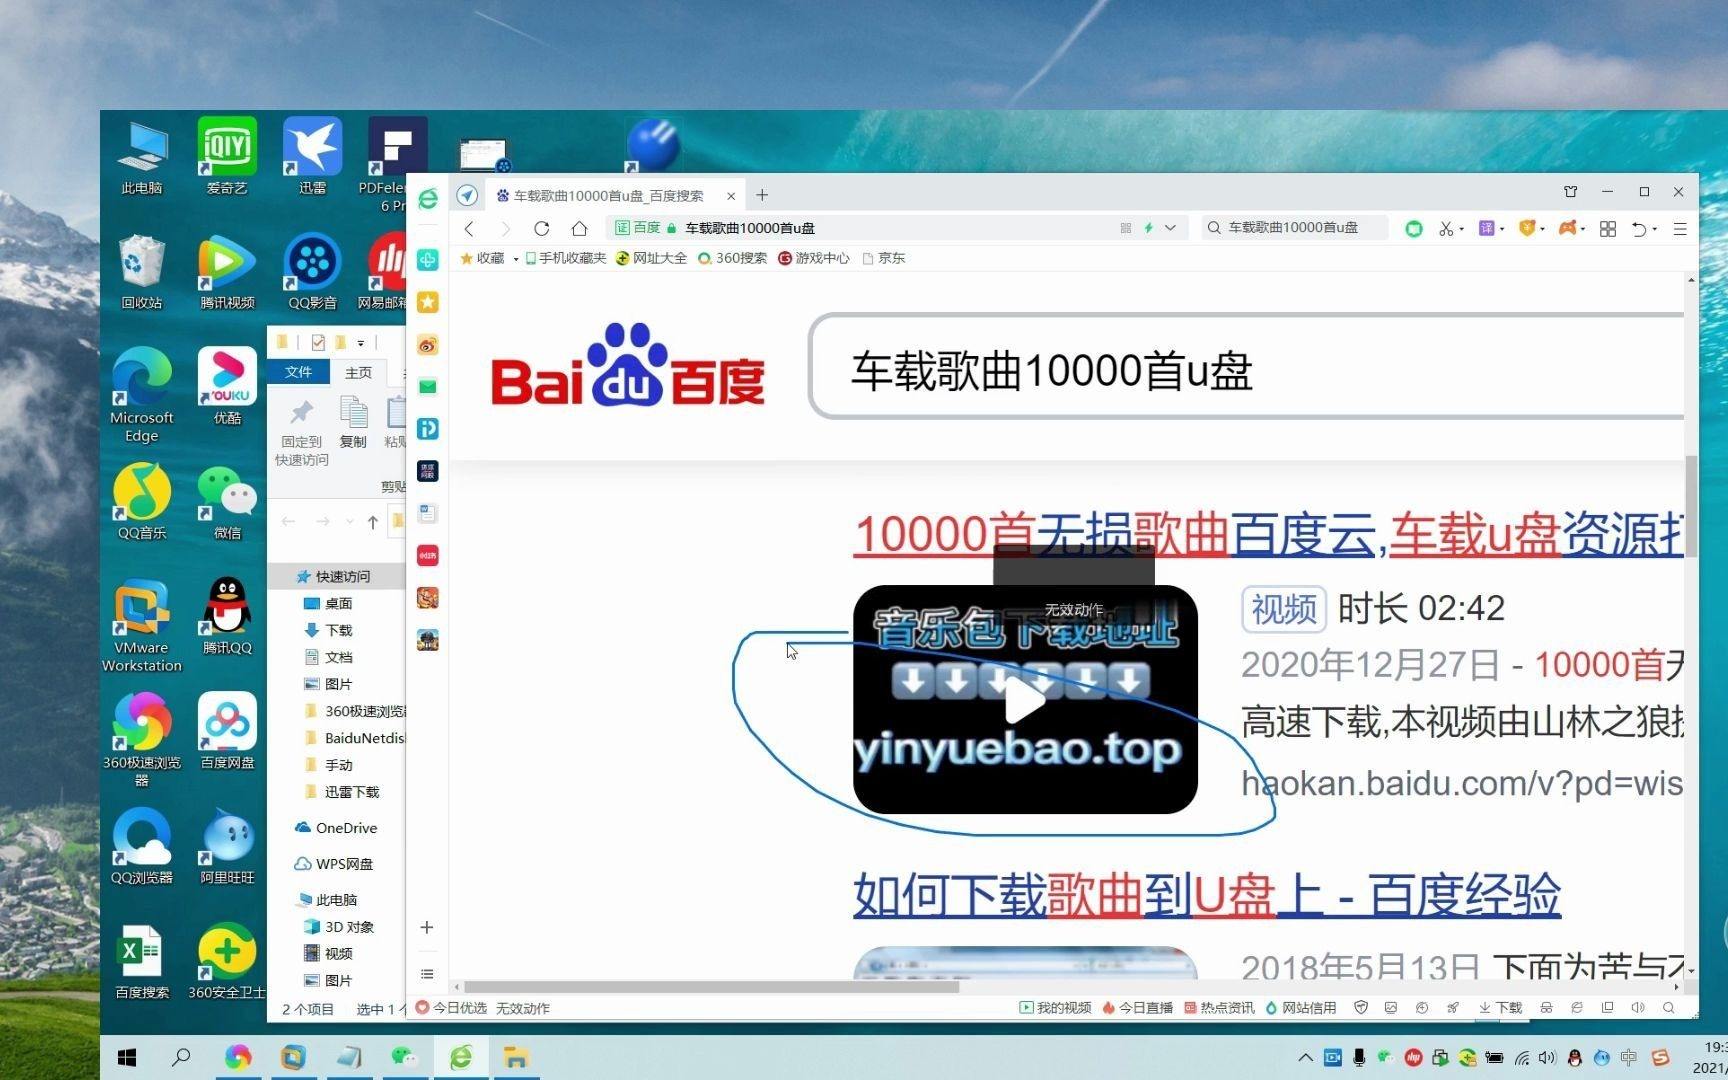Click the sidebar add plus button
The width and height of the screenshot is (1728, 1080).
pyautogui.click(x=427, y=928)
